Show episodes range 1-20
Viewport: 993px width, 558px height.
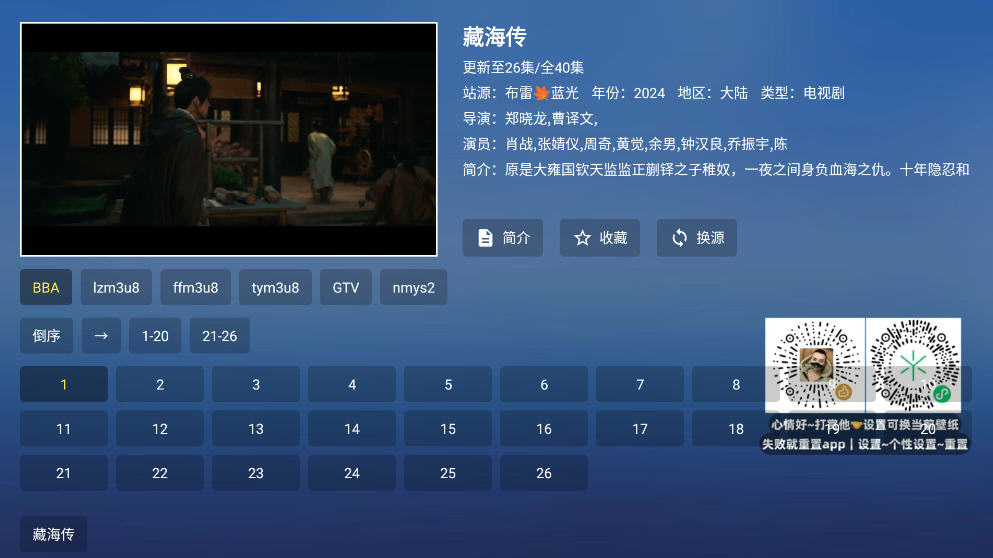tap(155, 336)
